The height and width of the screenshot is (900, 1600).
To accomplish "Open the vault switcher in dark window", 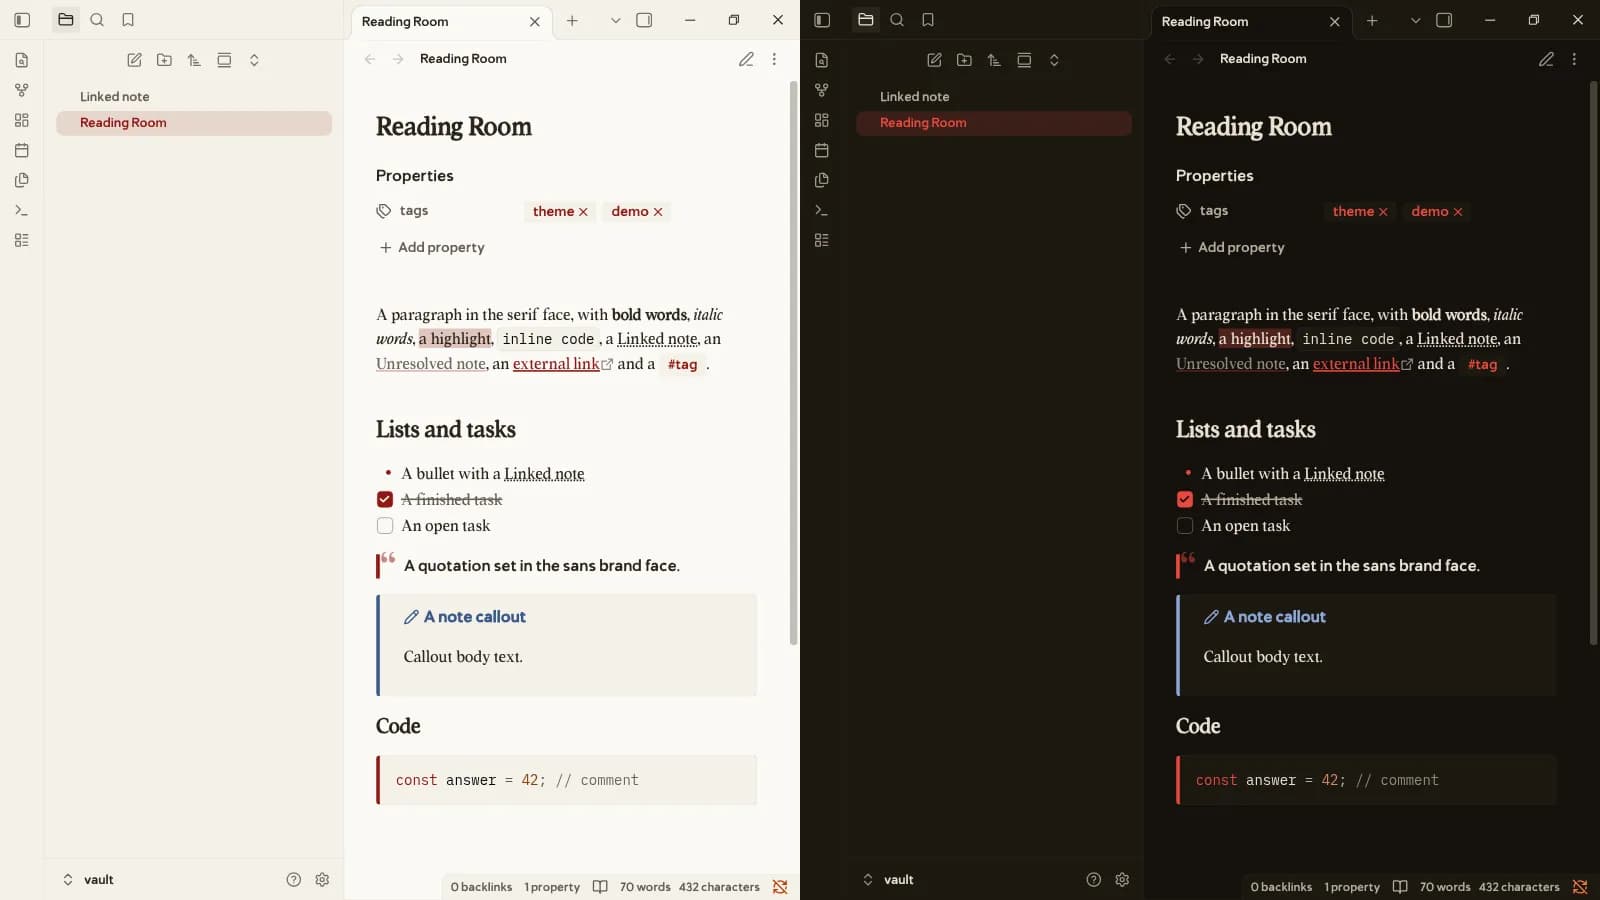I will tap(888, 880).
